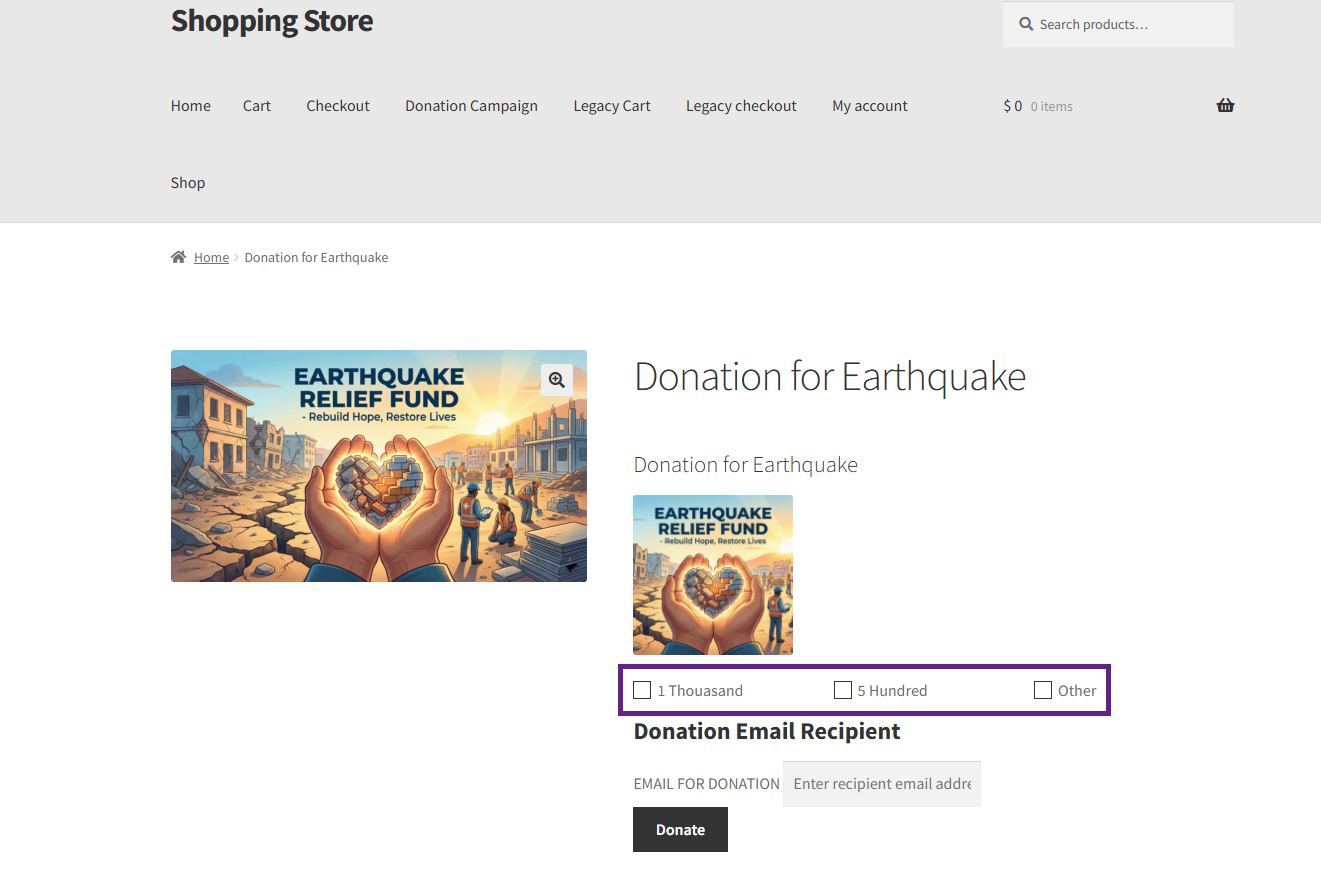Open Legacy Cart from navigation
Image resolution: width=1321 pixels, height=871 pixels.
click(612, 106)
